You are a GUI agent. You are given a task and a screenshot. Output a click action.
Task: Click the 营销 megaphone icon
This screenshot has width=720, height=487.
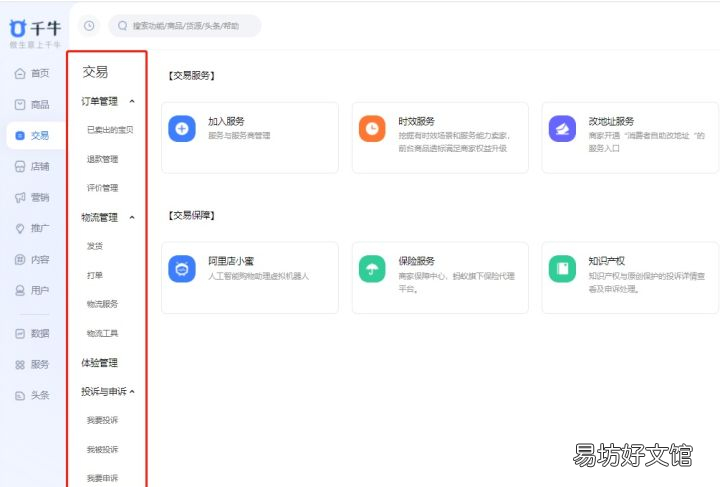[x=20, y=197]
